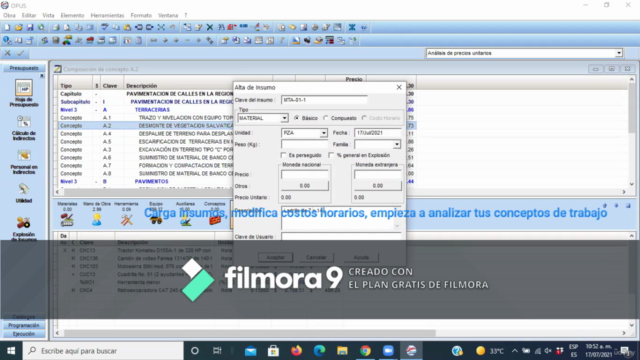Viewport: 640px width, 360px height.
Task: Select Nivel 3 row TERRACERIAS
Action: pos(145,110)
